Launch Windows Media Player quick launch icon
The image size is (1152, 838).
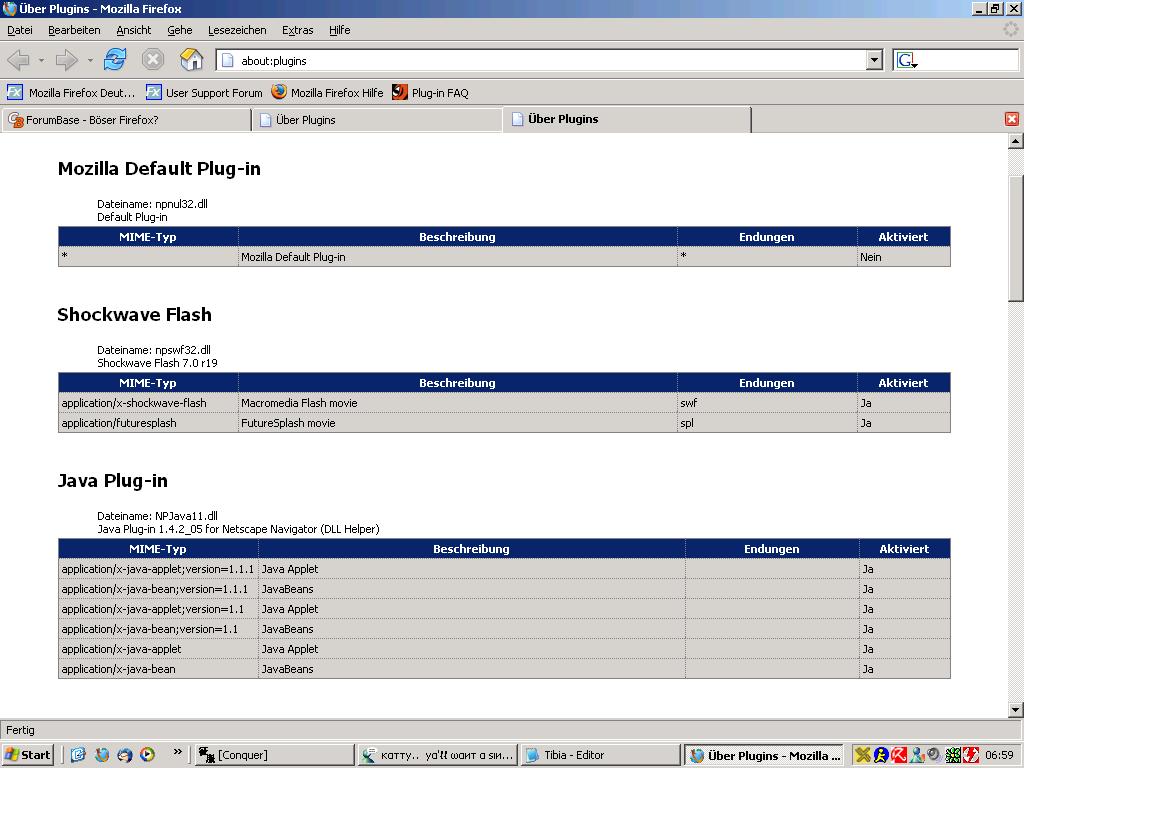click(148, 754)
